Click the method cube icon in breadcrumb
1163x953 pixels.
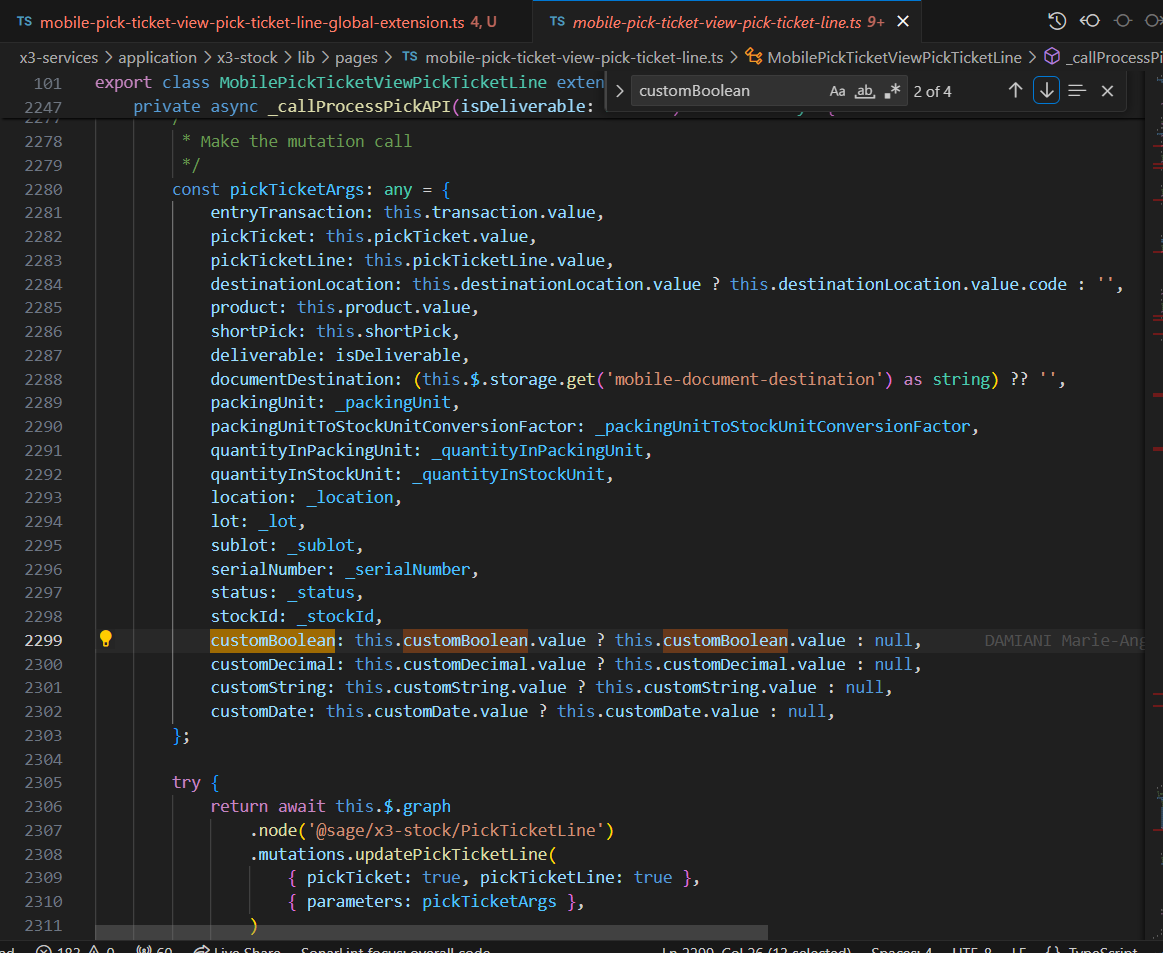click(1052, 56)
